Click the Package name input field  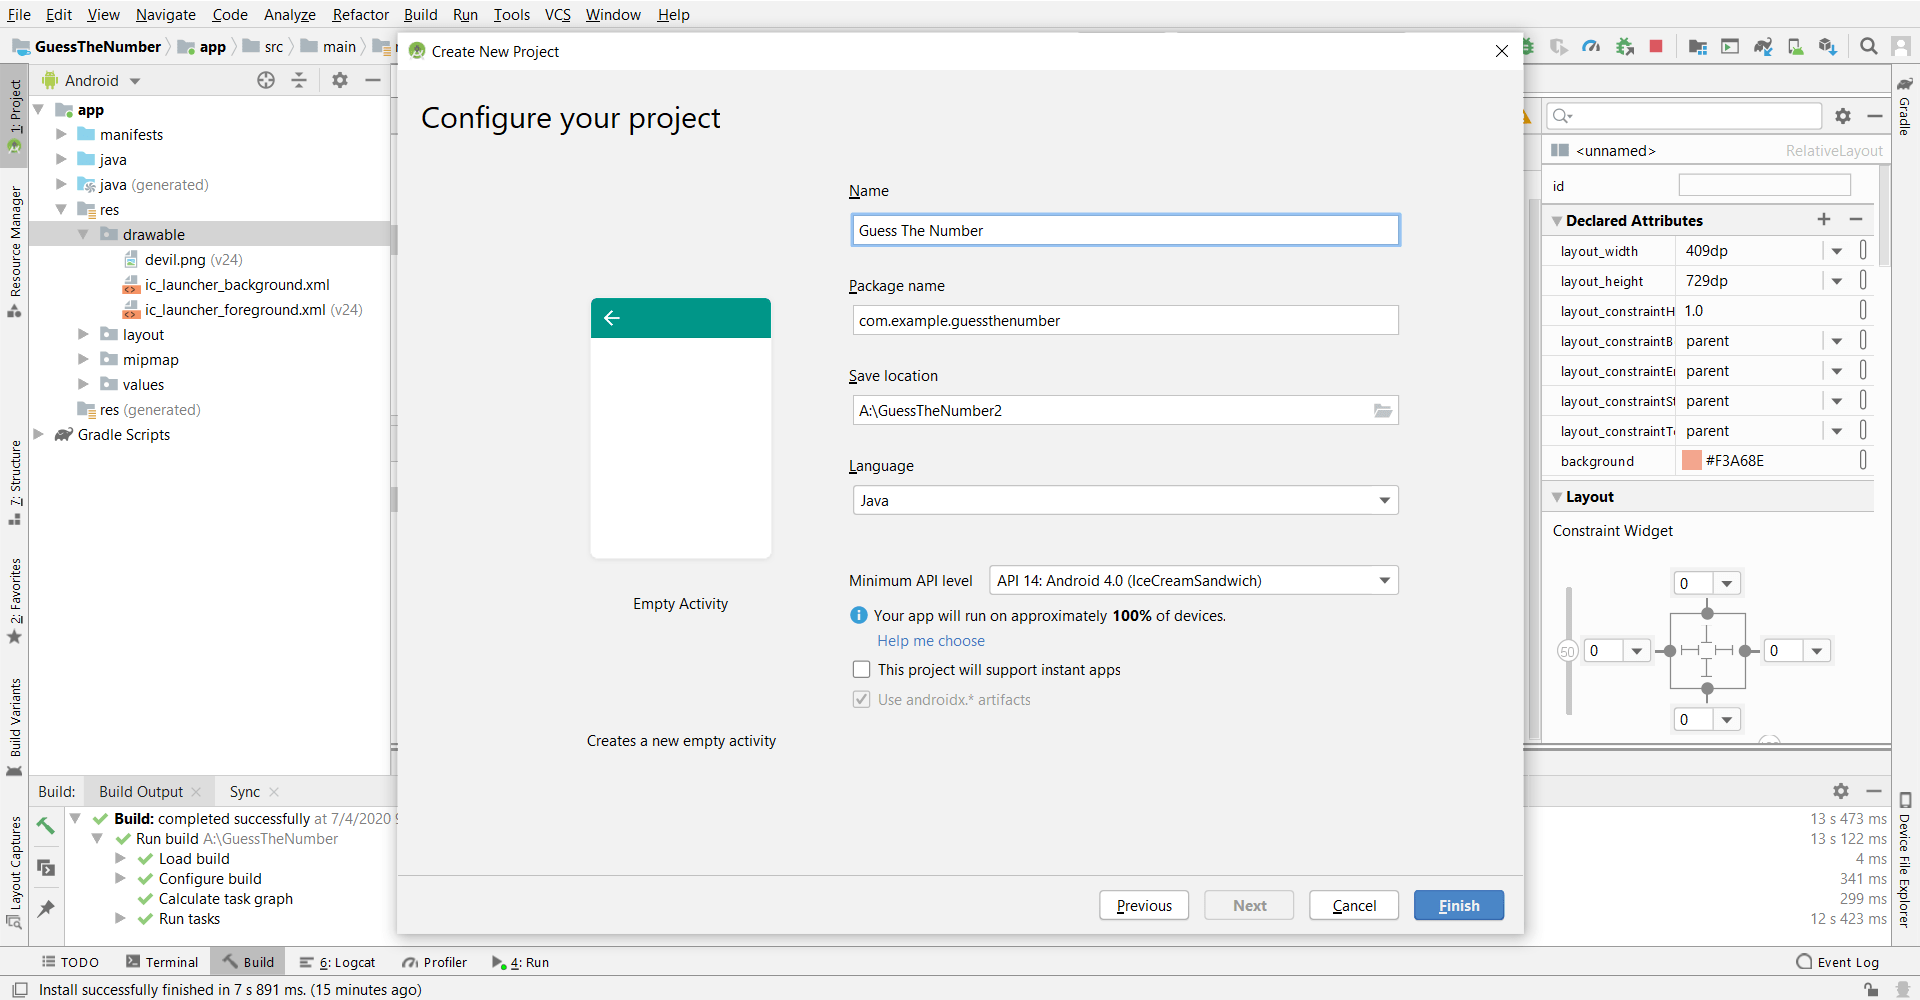(1124, 321)
